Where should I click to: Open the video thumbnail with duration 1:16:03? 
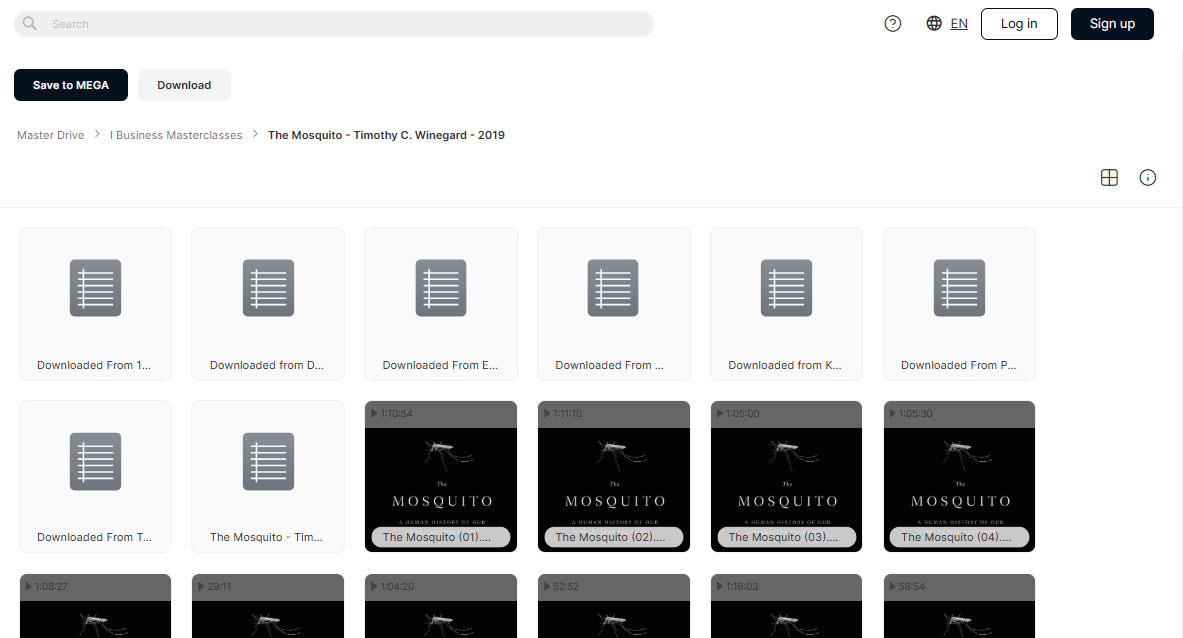coord(786,606)
